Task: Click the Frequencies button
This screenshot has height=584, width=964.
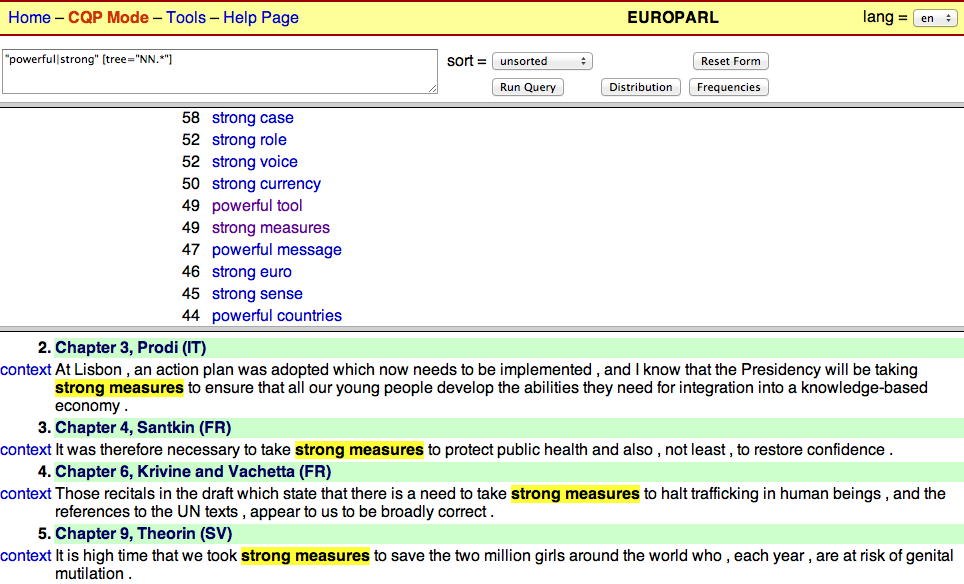Action: (x=729, y=87)
